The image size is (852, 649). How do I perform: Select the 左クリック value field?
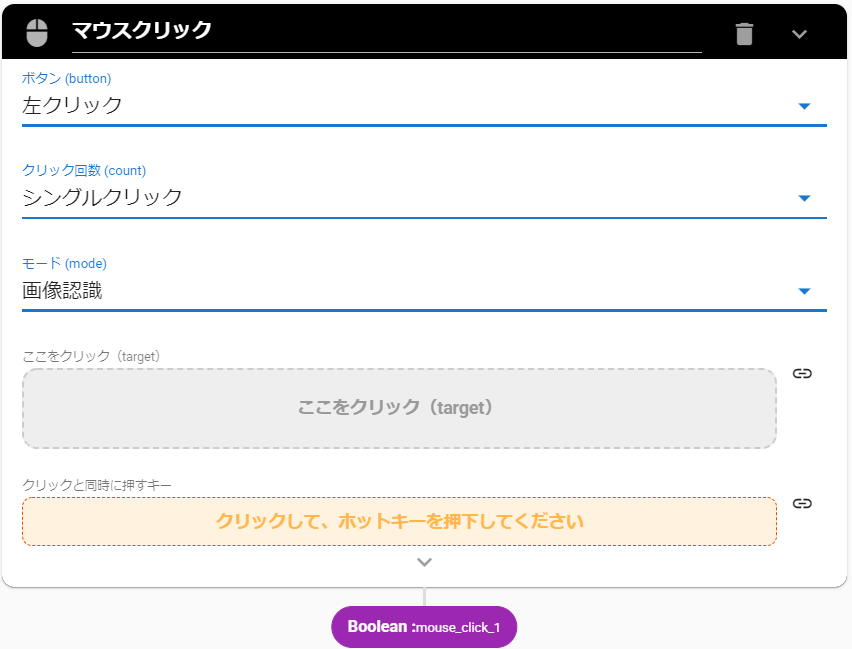400,105
